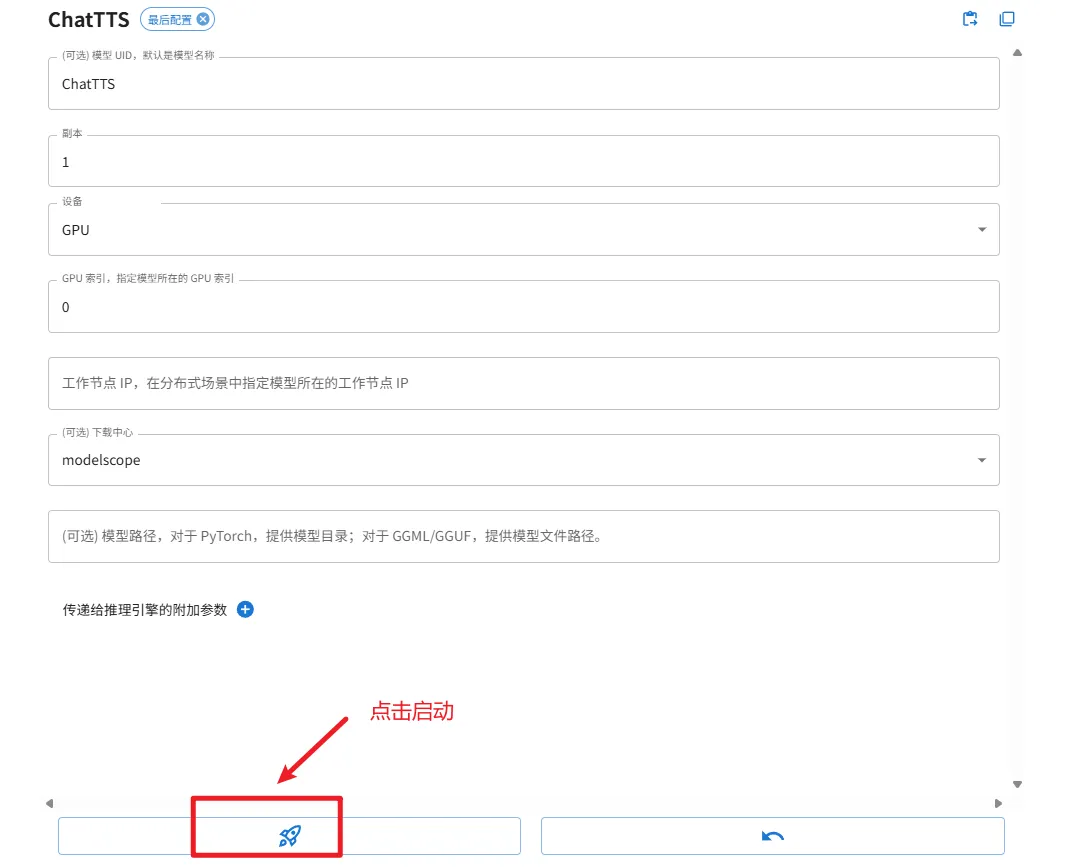Remove the 最后配置 chip via its x icon

pos(203,19)
